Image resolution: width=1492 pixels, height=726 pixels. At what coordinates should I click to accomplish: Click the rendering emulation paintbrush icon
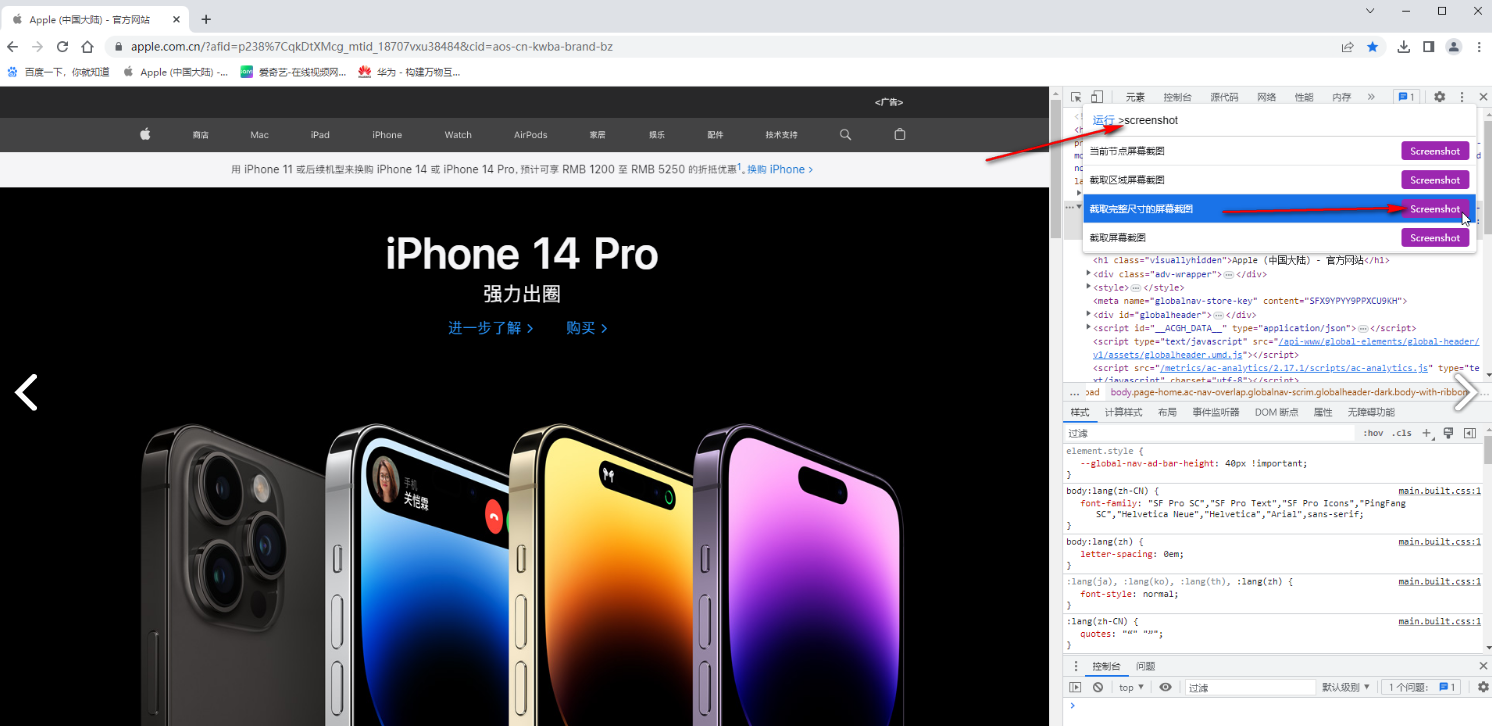[1448, 433]
